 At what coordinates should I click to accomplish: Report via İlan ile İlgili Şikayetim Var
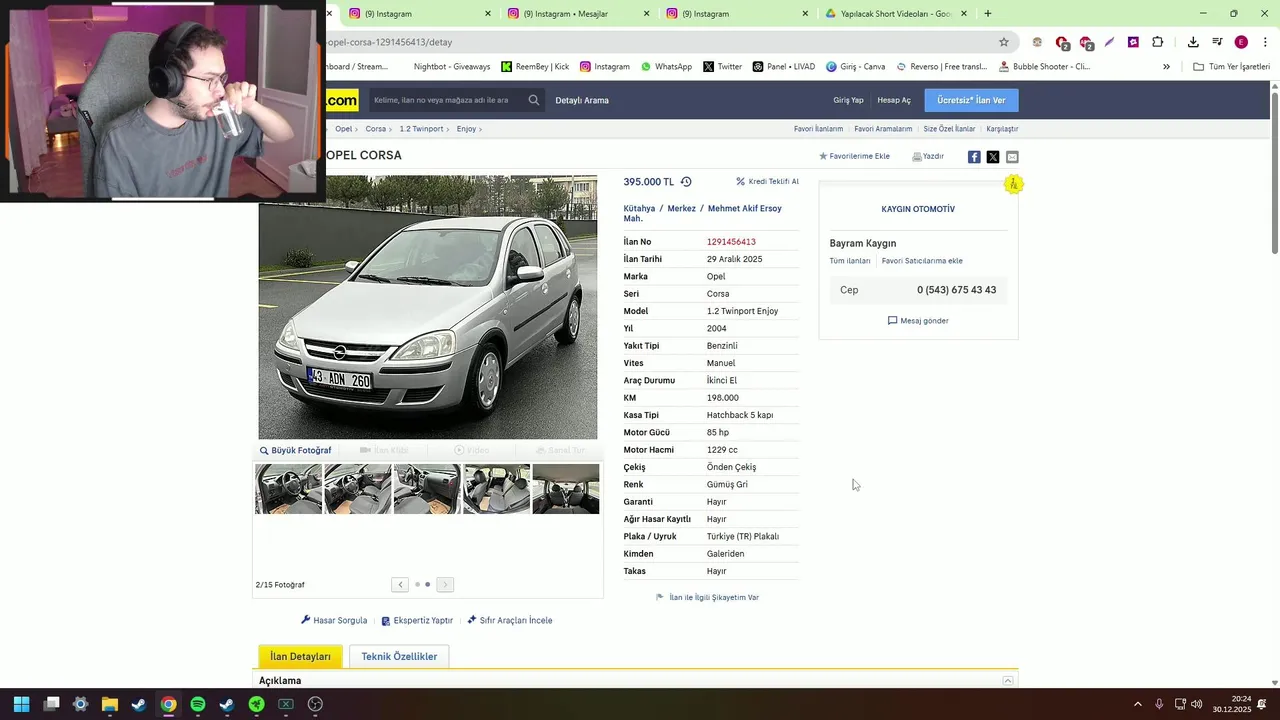(707, 598)
